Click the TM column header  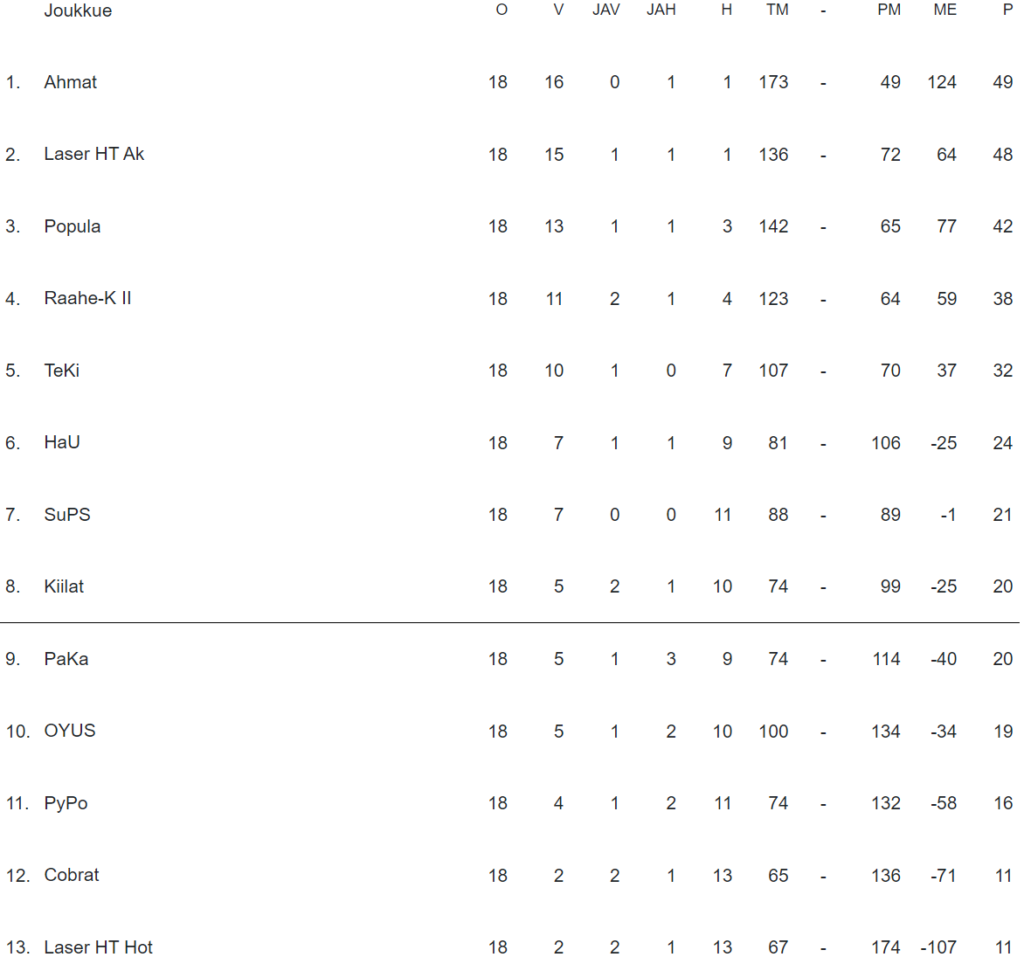pos(776,11)
